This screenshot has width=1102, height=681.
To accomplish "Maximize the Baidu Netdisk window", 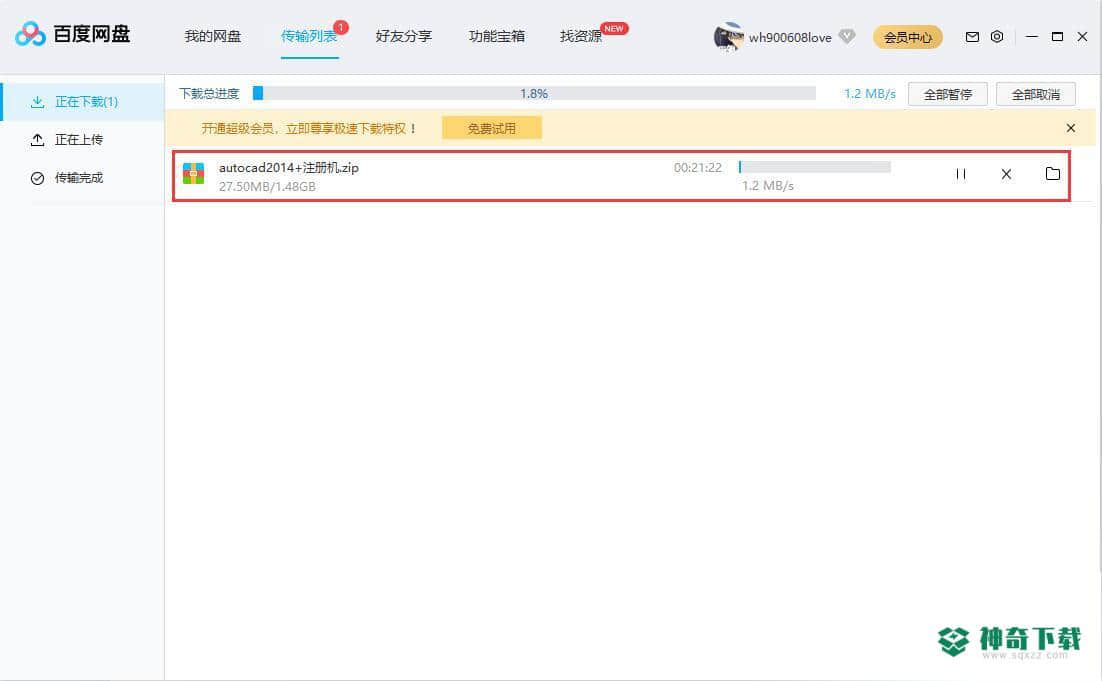I will (1057, 37).
